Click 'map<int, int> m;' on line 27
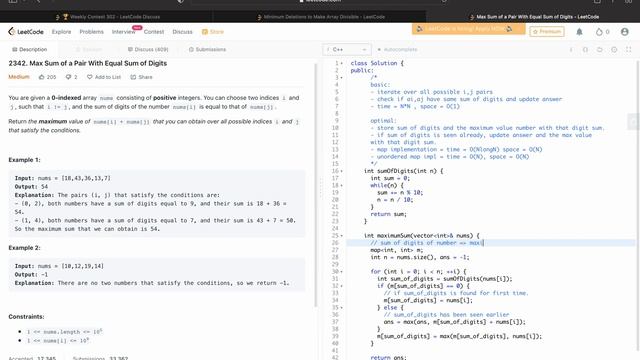This screenshot has width=640, height=360. click(396, 250)
